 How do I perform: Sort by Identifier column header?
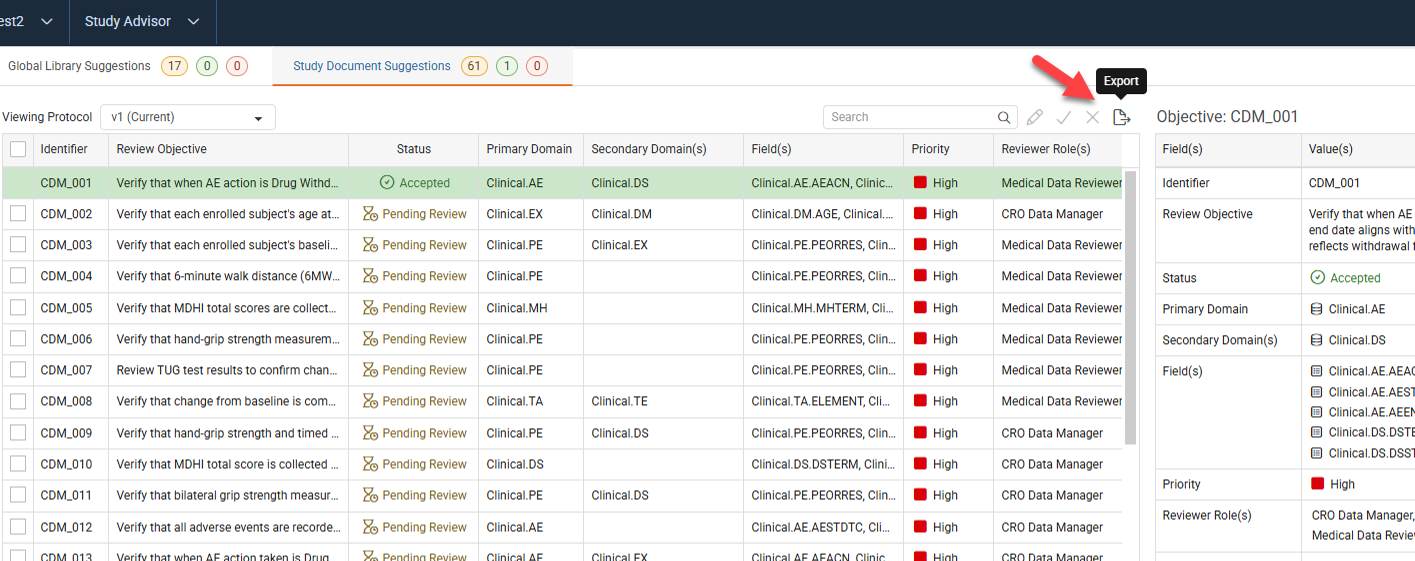click(64, 149)
